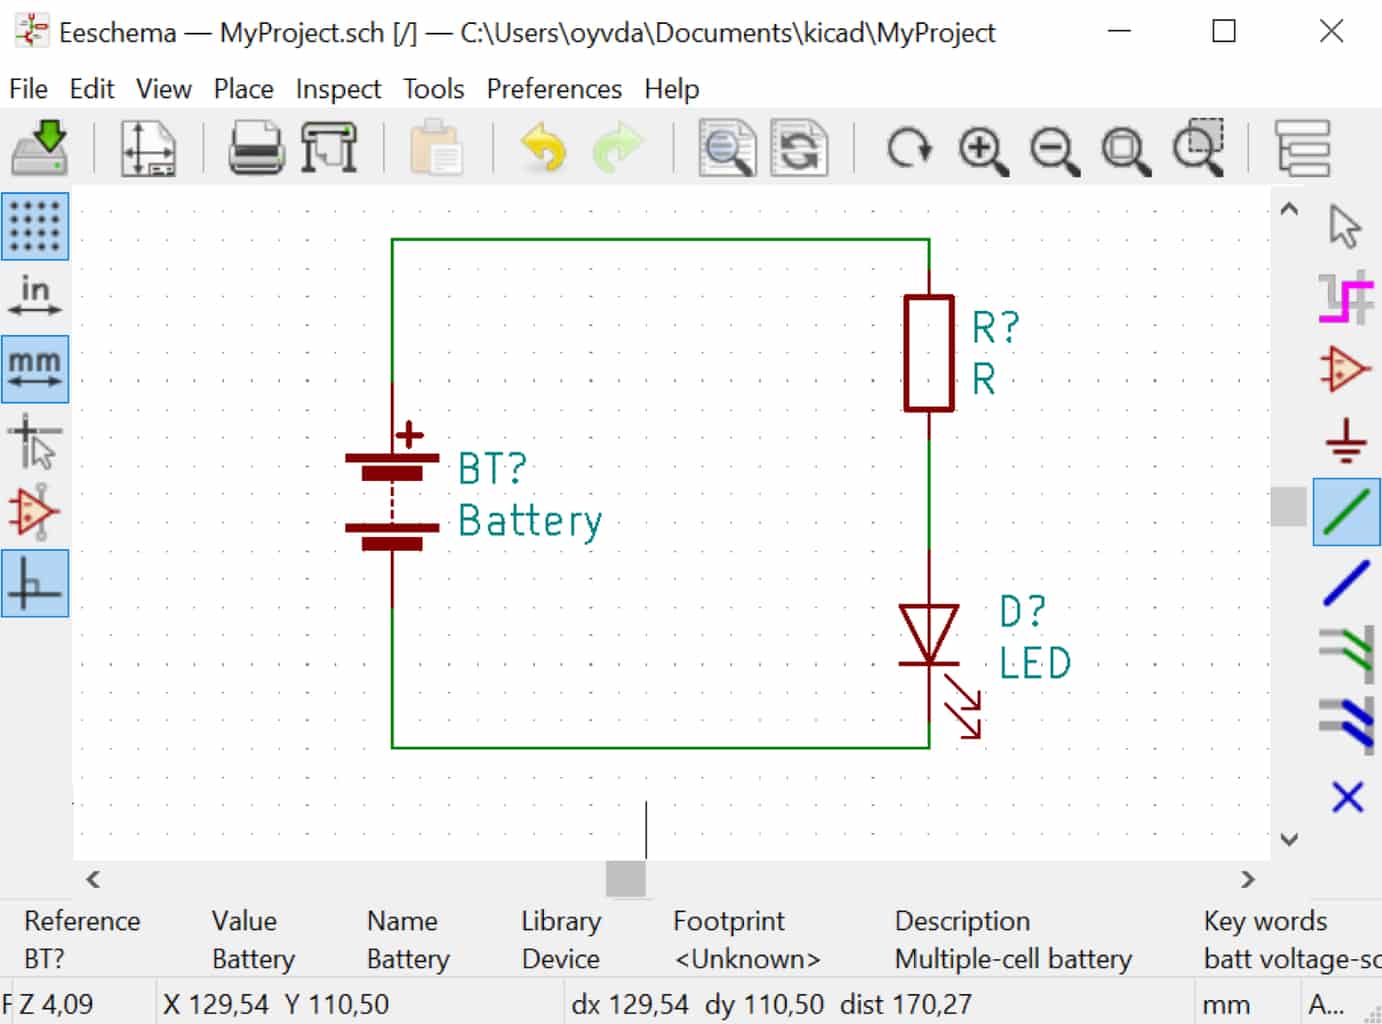This screenshot has height=1024, width=1382.
Task: Switch measurement units to inches
Action: [x=35, y=297]
